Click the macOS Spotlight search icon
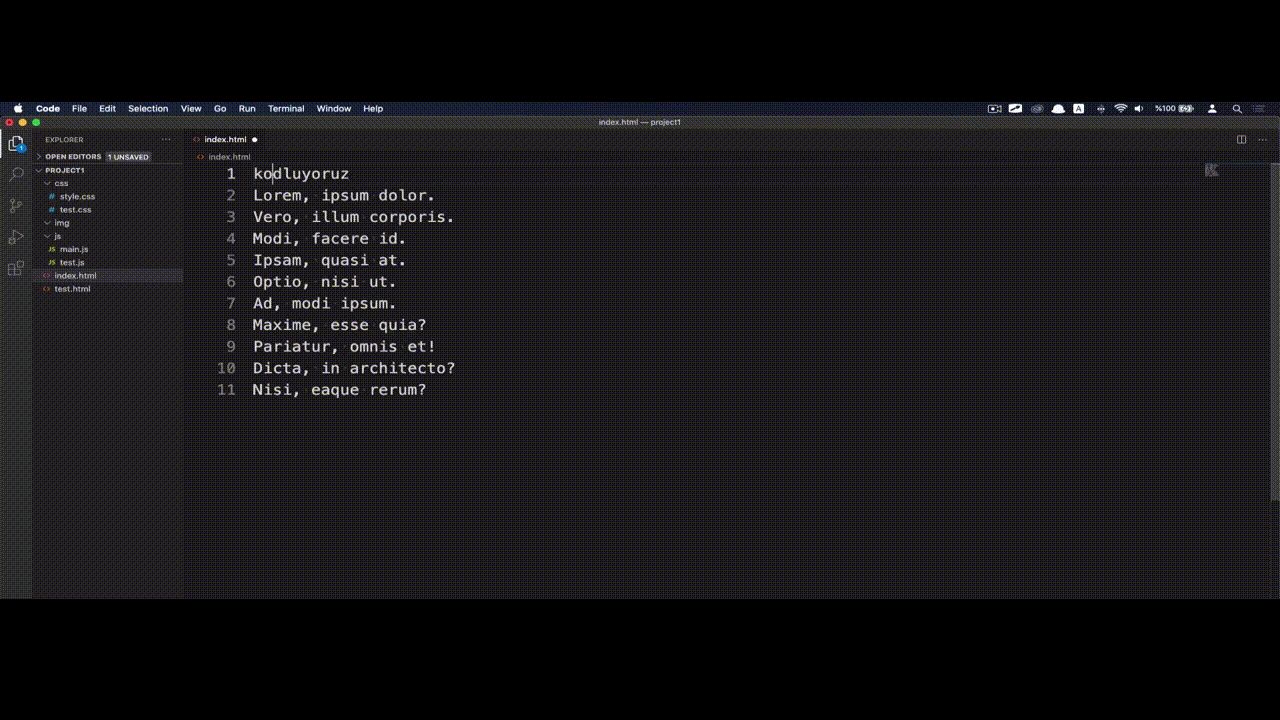 [x=1237, y=109]
